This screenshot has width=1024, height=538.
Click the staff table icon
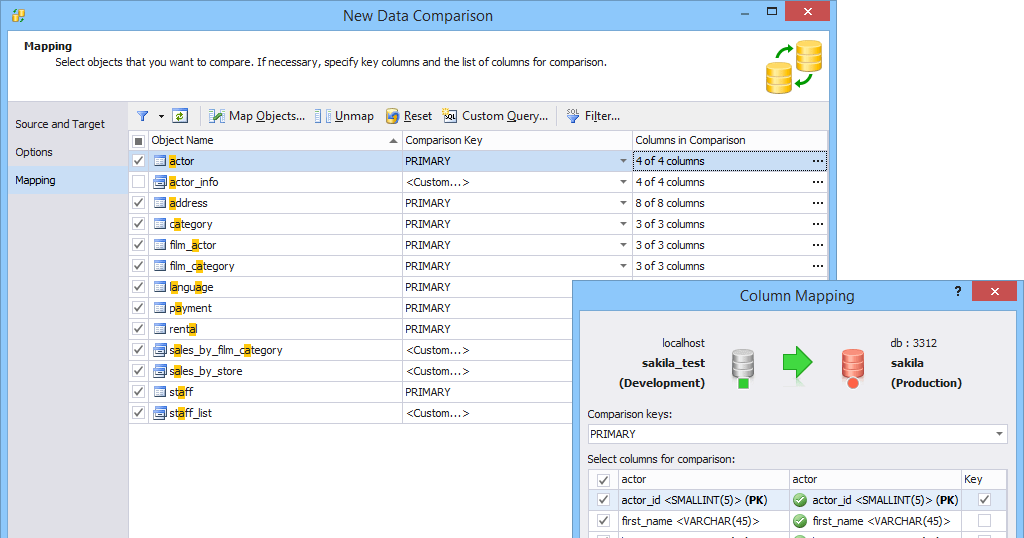[160, 392]
